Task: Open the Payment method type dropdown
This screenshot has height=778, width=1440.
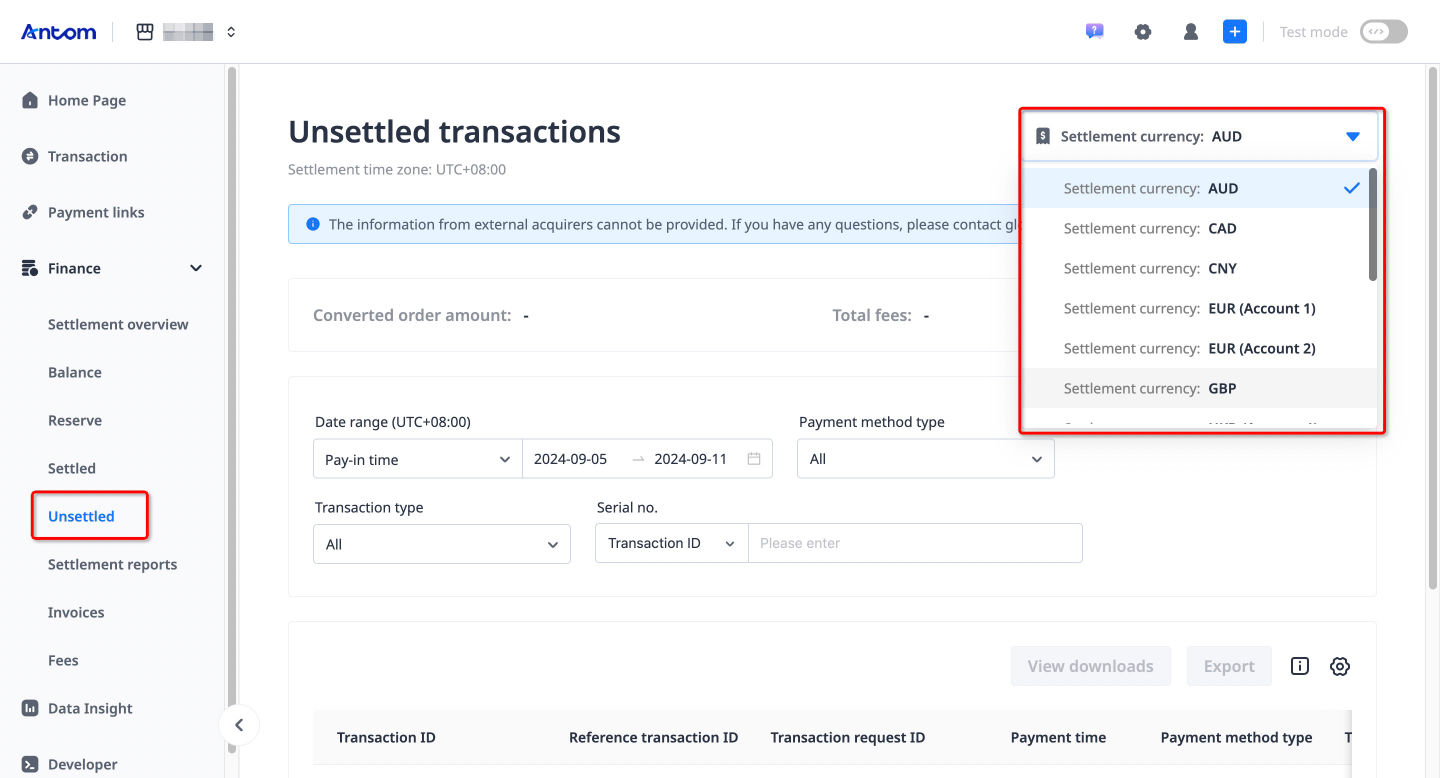Action: 925,458
